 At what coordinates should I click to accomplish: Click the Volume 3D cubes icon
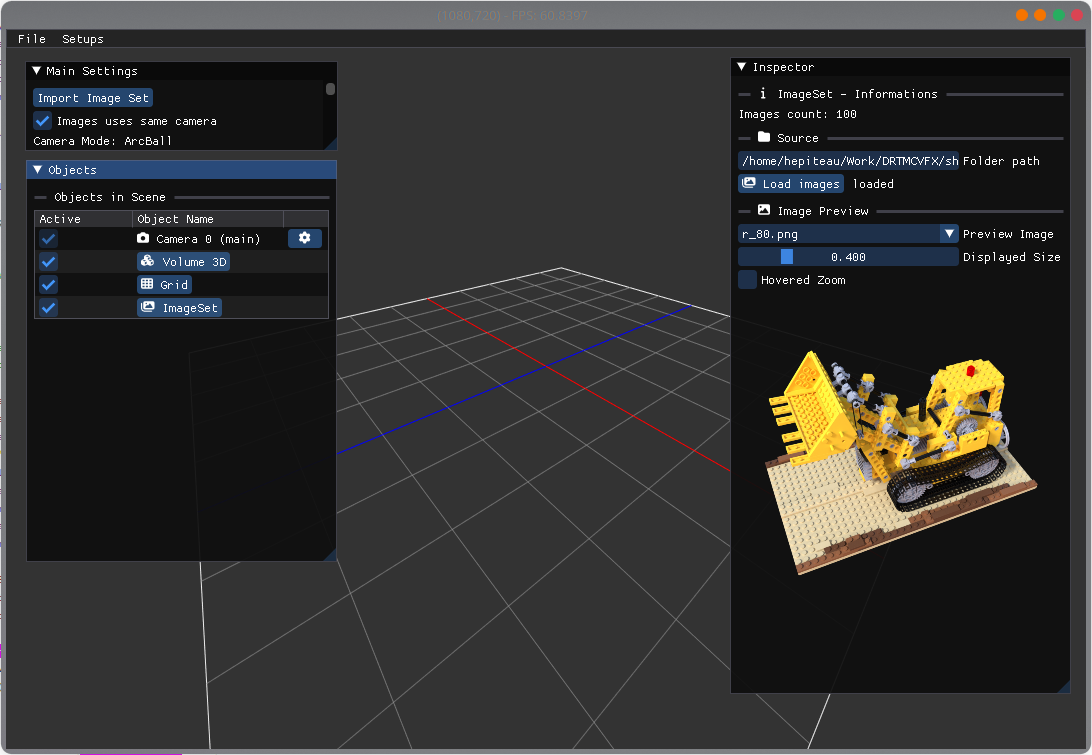148,261
